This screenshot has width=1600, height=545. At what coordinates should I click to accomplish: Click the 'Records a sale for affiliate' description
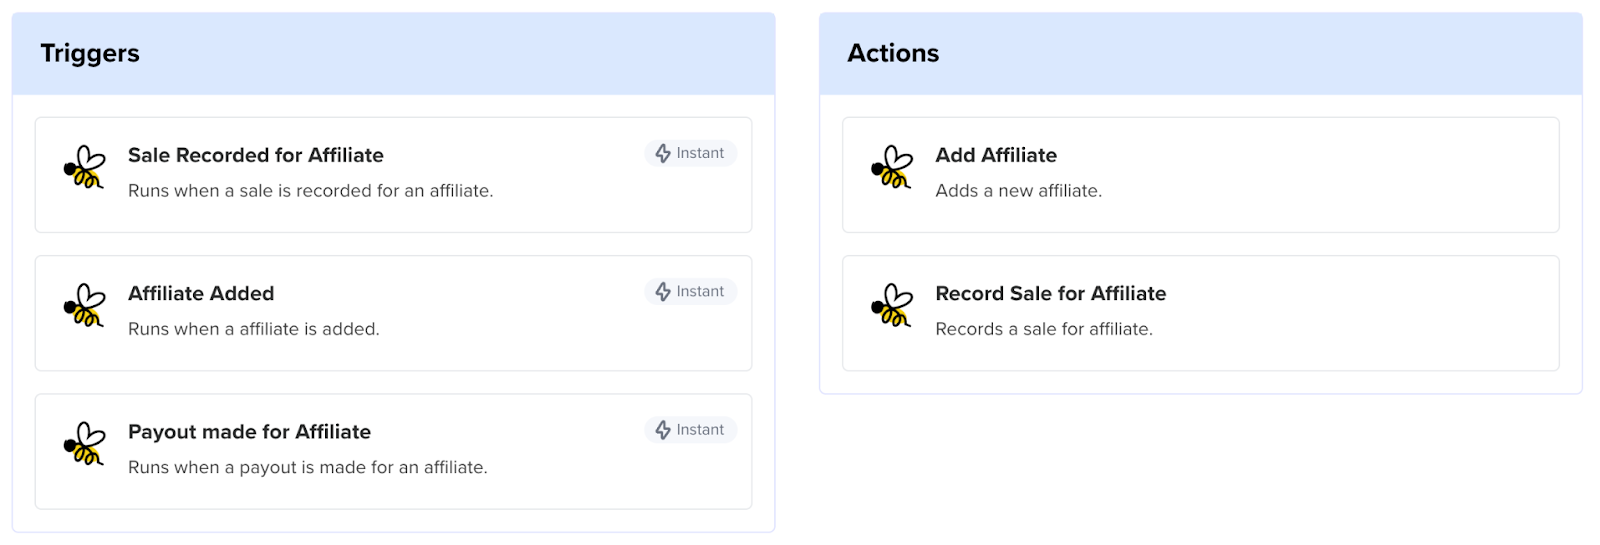1043,329
